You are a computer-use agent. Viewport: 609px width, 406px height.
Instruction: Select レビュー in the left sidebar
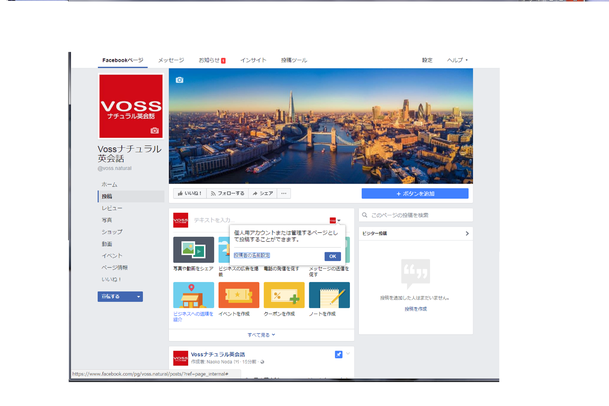pos(130,208)
